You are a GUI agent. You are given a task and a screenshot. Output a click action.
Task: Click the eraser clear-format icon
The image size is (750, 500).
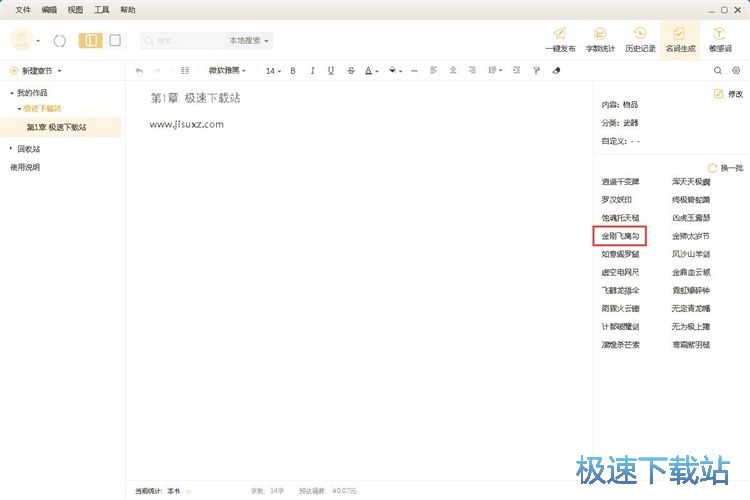point(556,71)
